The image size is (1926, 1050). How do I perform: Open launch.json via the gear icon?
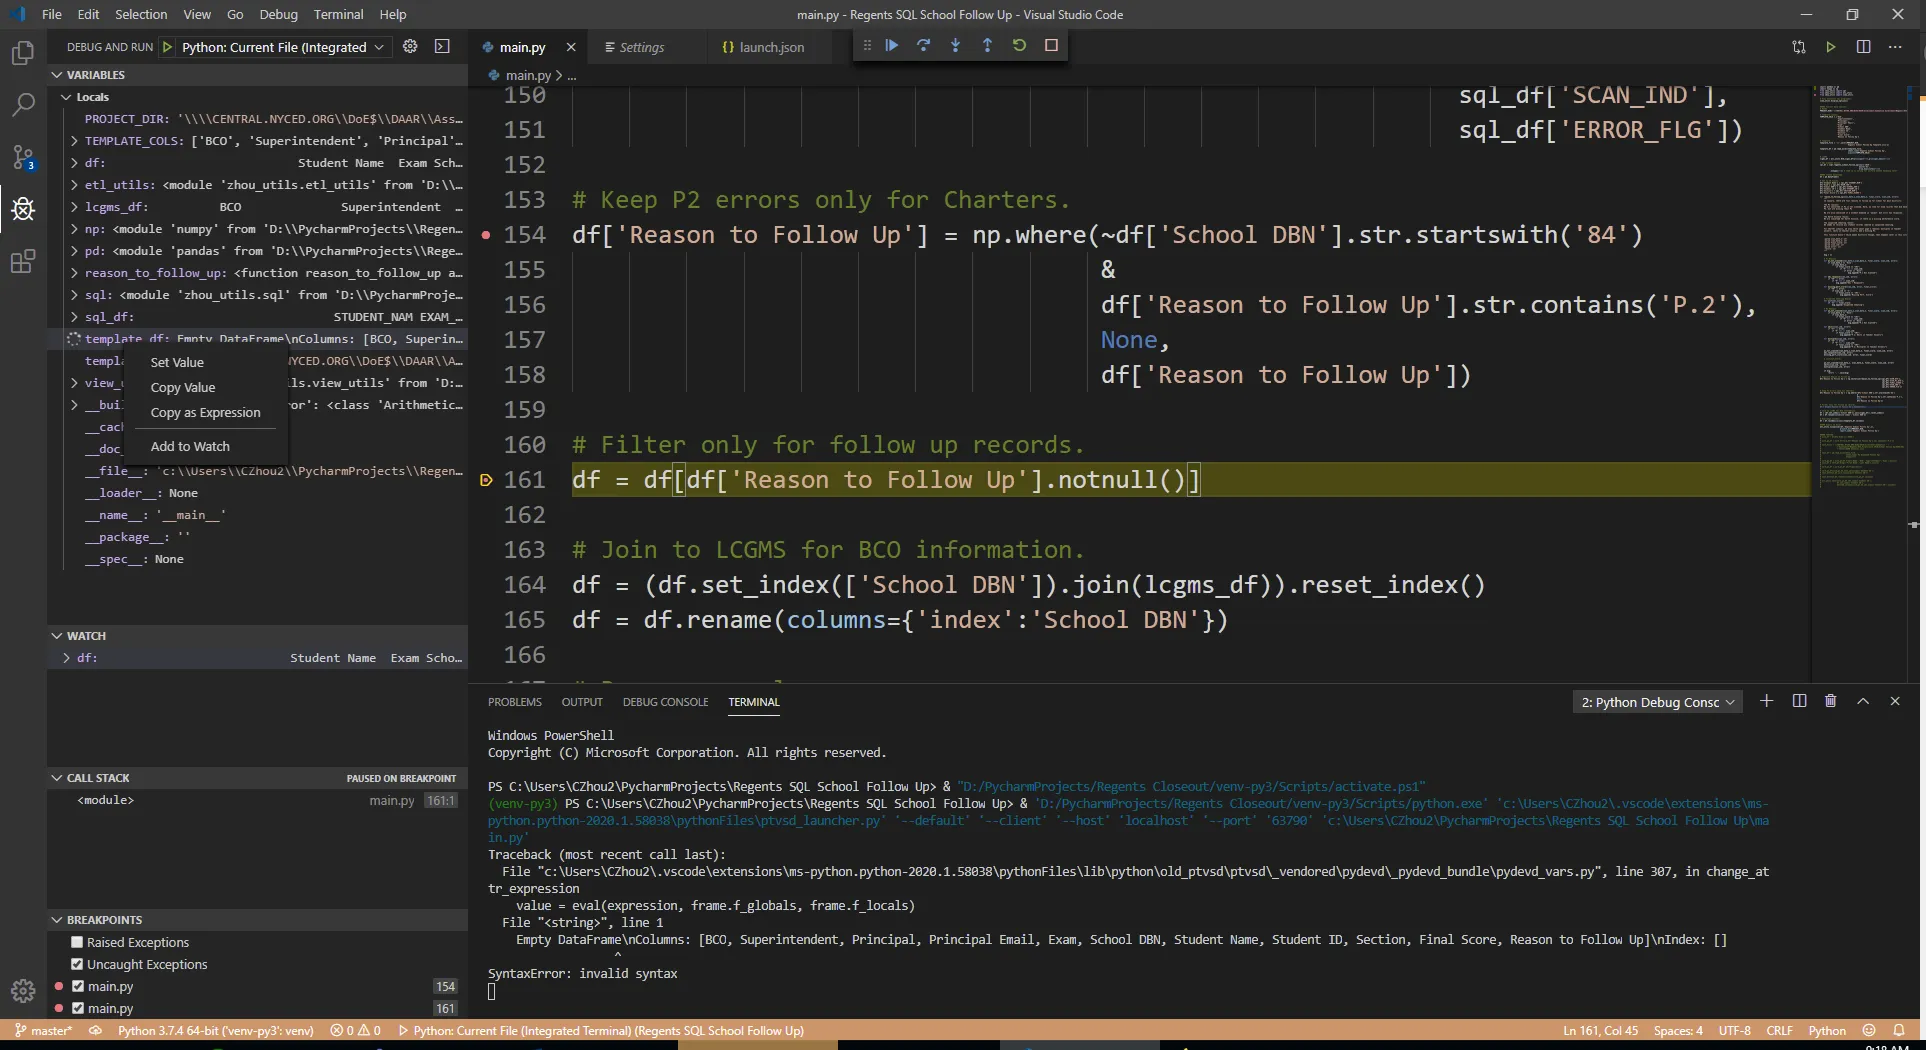[x=410, y=46]
